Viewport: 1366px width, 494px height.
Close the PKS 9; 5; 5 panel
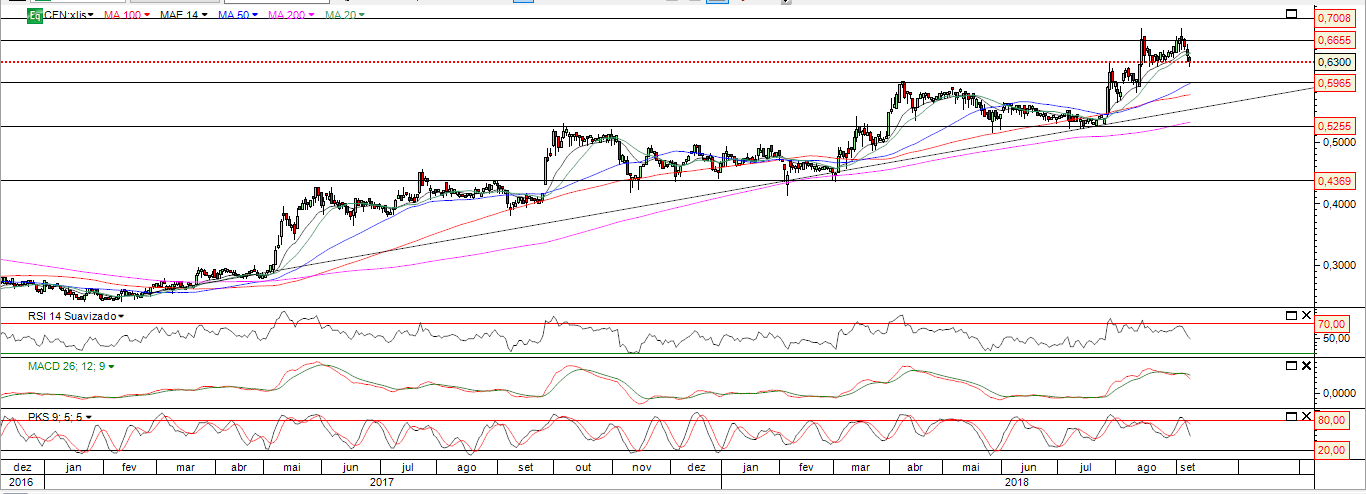coord(1306,416)
